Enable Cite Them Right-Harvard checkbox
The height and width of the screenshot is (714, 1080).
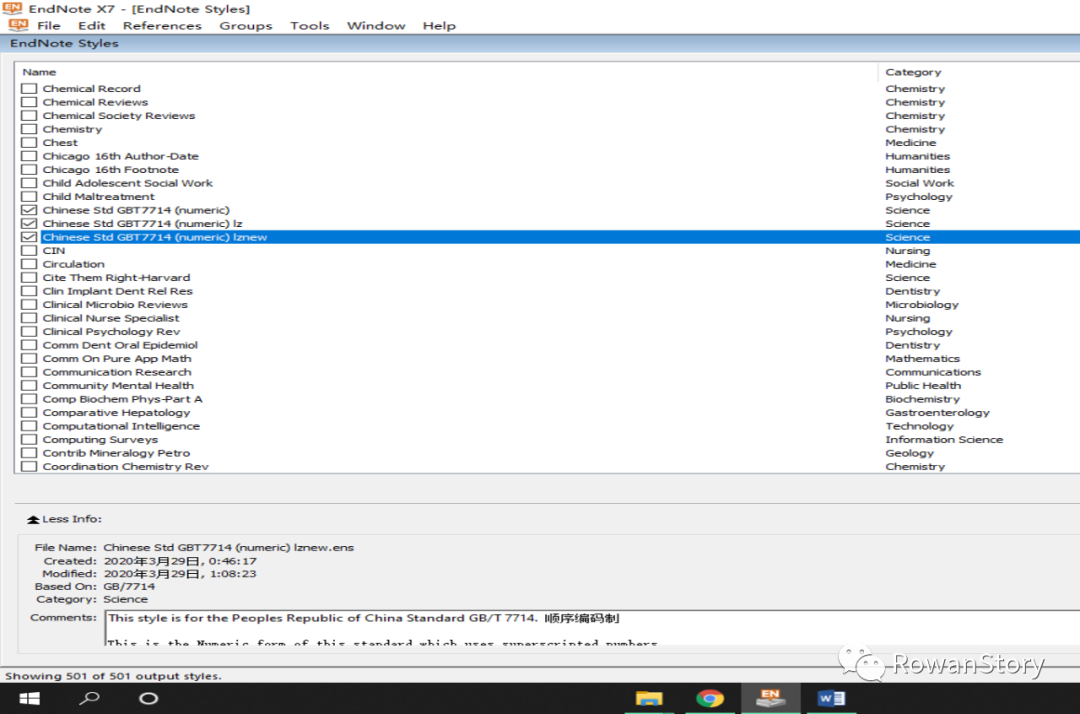pyautogui.click(x=29, y=277)
